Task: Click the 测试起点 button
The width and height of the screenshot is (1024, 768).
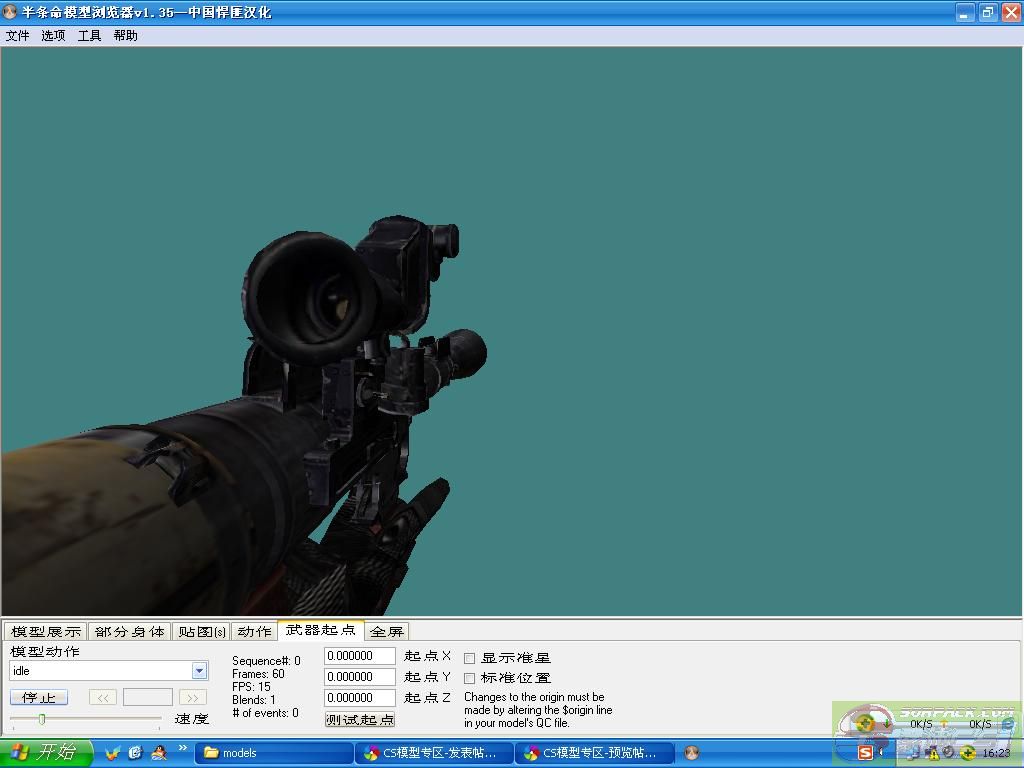Action: click(360, 719)
